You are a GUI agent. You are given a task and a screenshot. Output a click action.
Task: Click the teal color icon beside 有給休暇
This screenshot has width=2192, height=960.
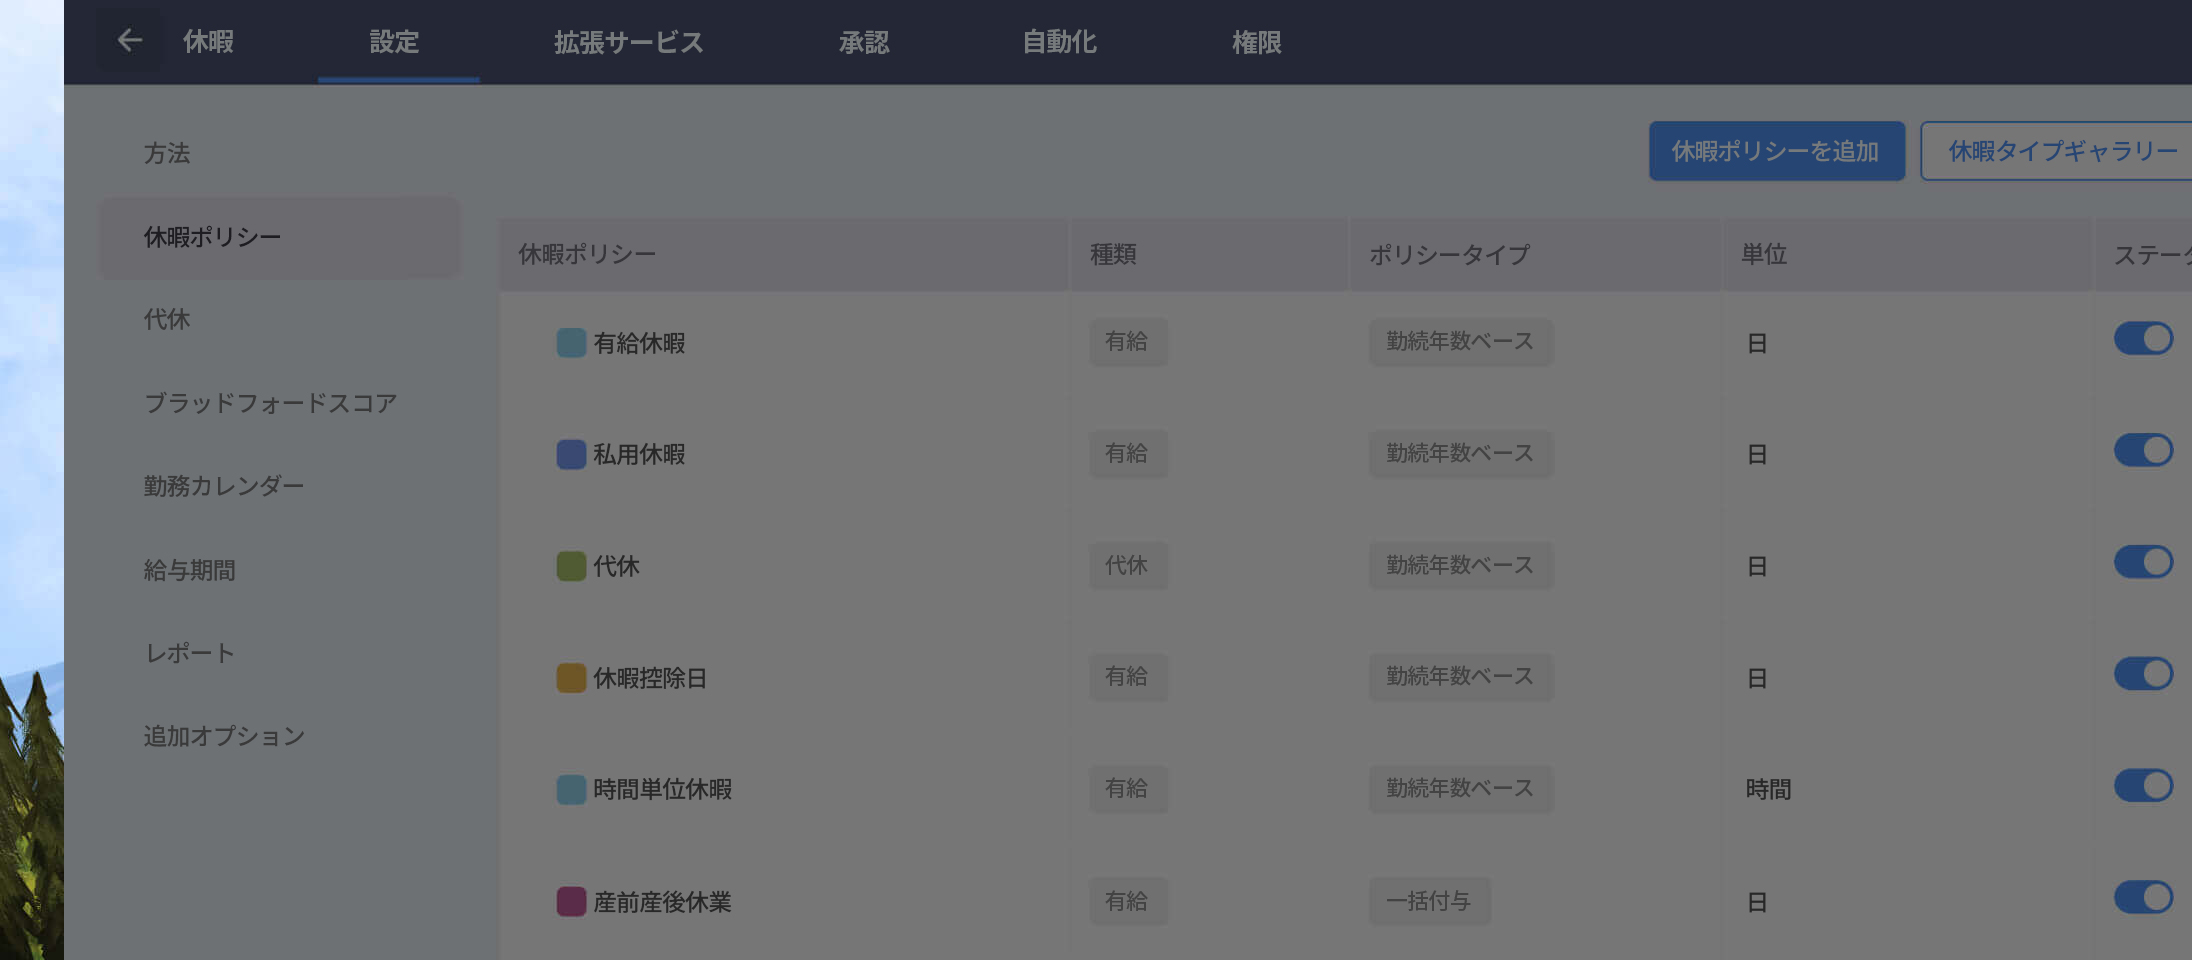point(570,342)
